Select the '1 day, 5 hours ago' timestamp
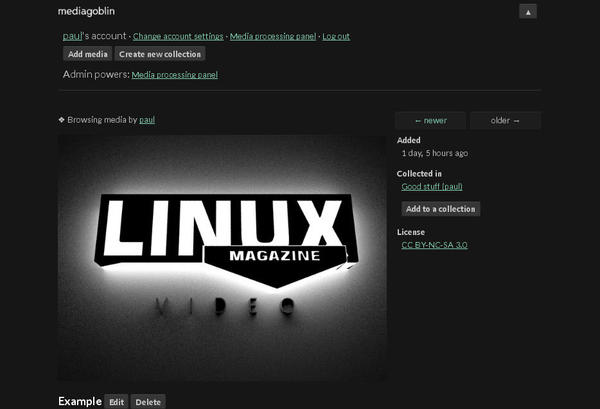Screen dimensions: 600x409 [x=435, y=153]
